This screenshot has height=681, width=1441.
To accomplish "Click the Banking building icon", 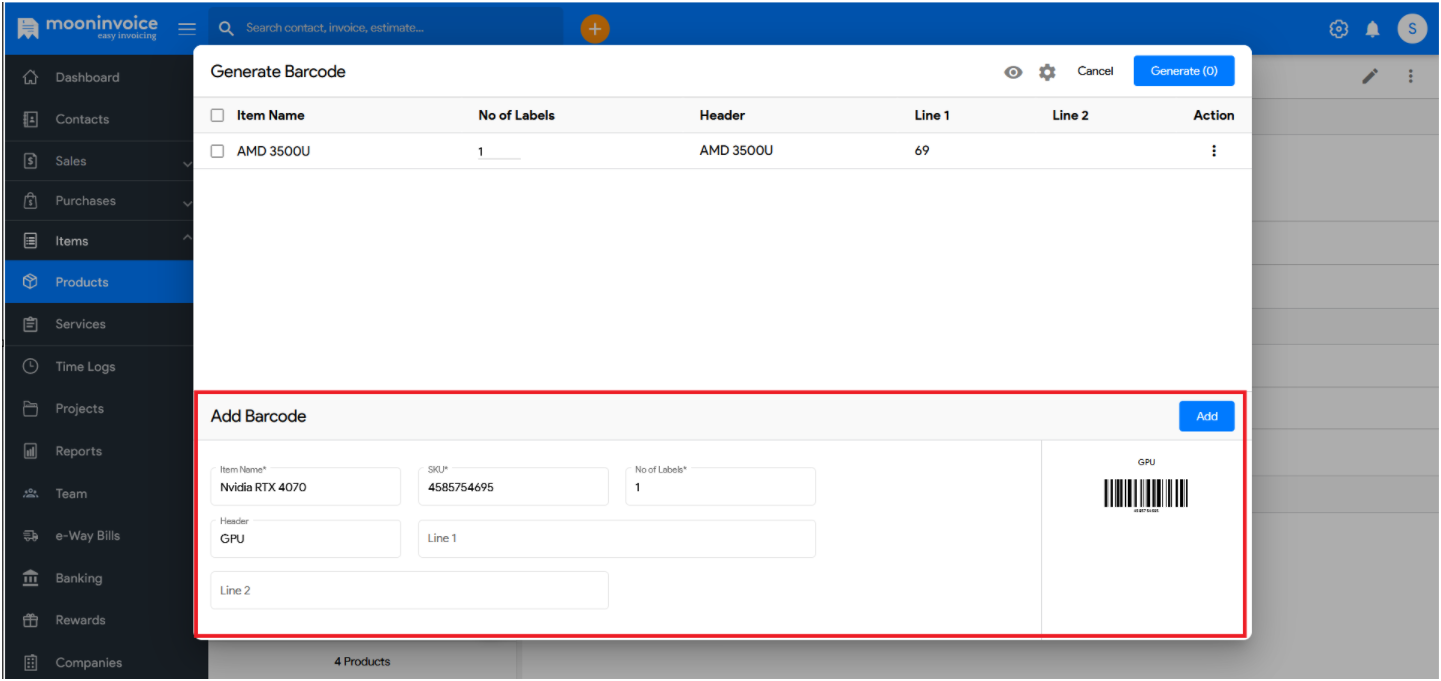I will (x=30, y=578).
